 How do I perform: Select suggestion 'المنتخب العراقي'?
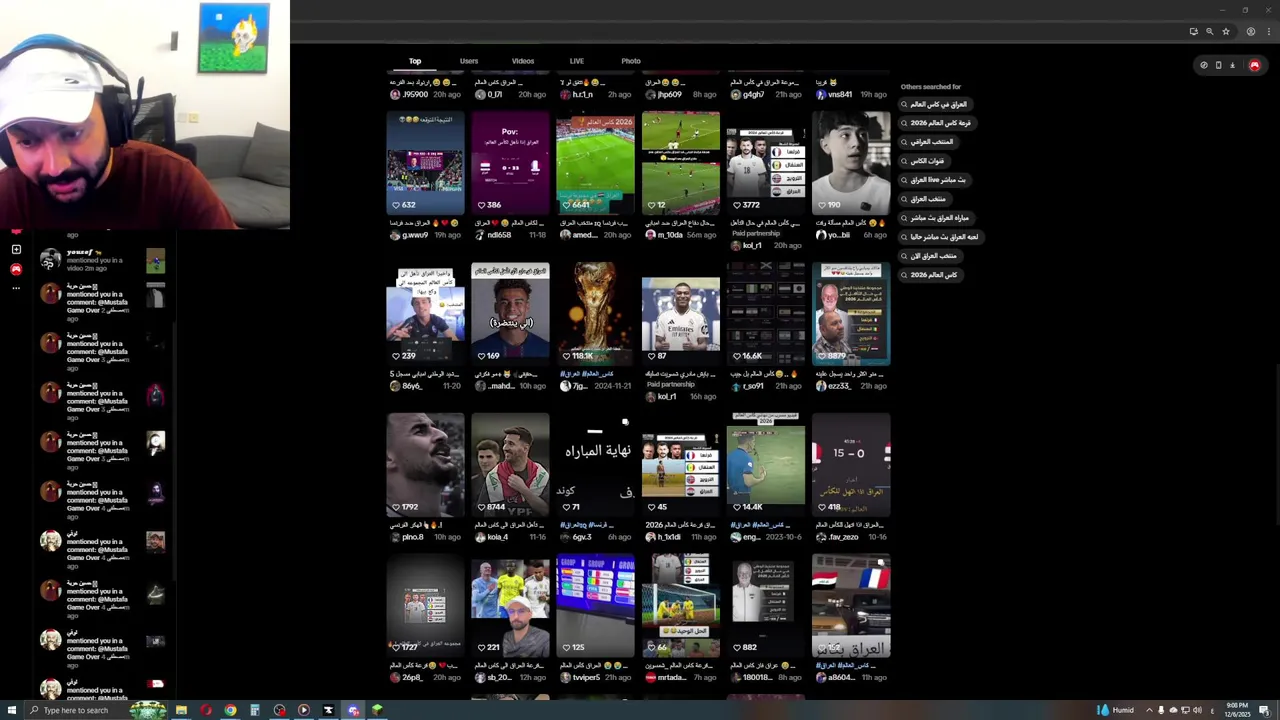pyautogui.click(x=927, y=142)
